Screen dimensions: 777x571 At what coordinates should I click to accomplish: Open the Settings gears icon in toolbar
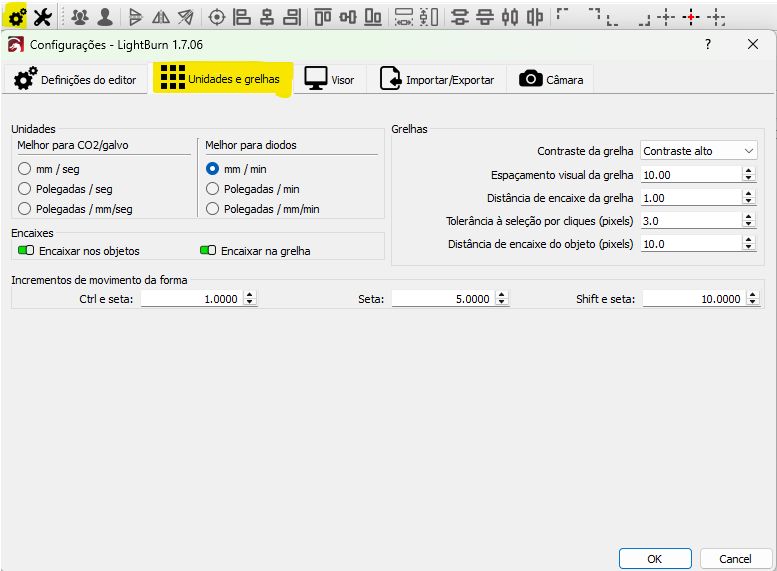[16, 17]
